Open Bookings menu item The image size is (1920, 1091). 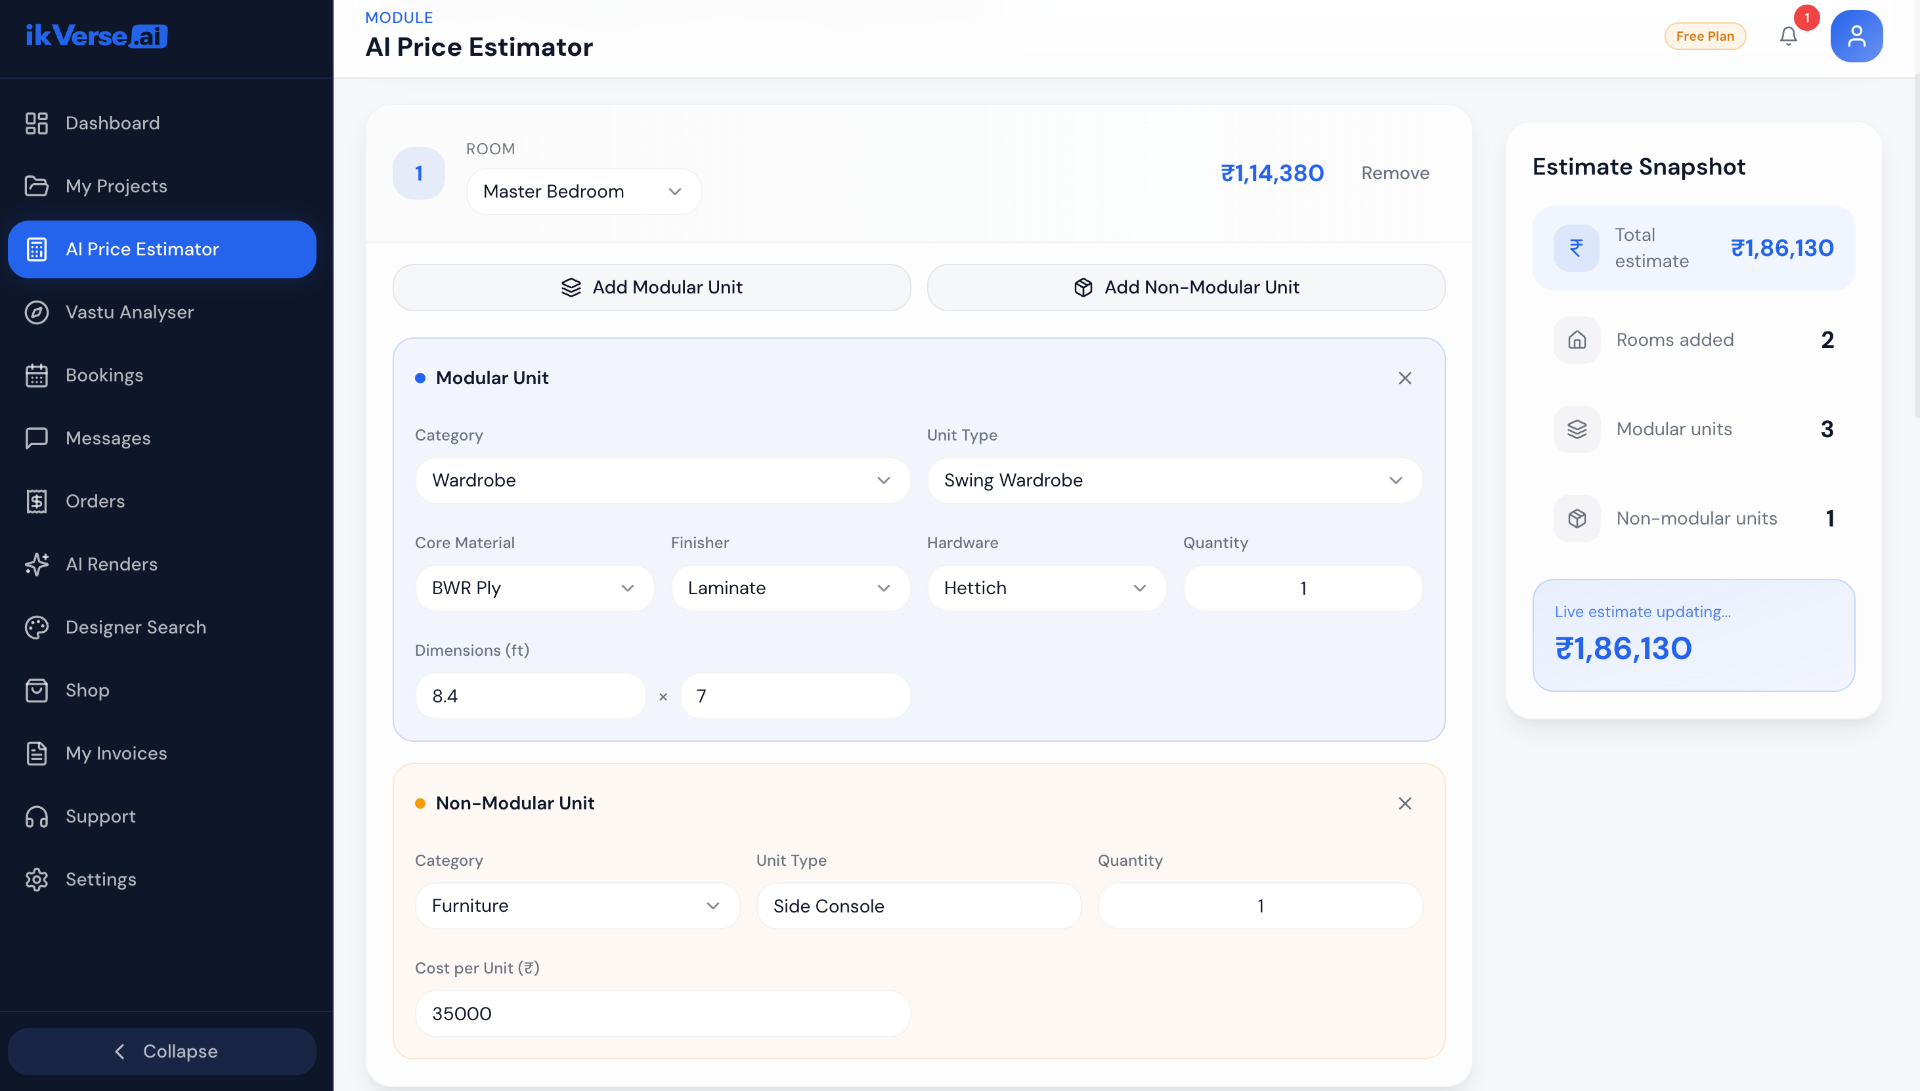(162, 375)
